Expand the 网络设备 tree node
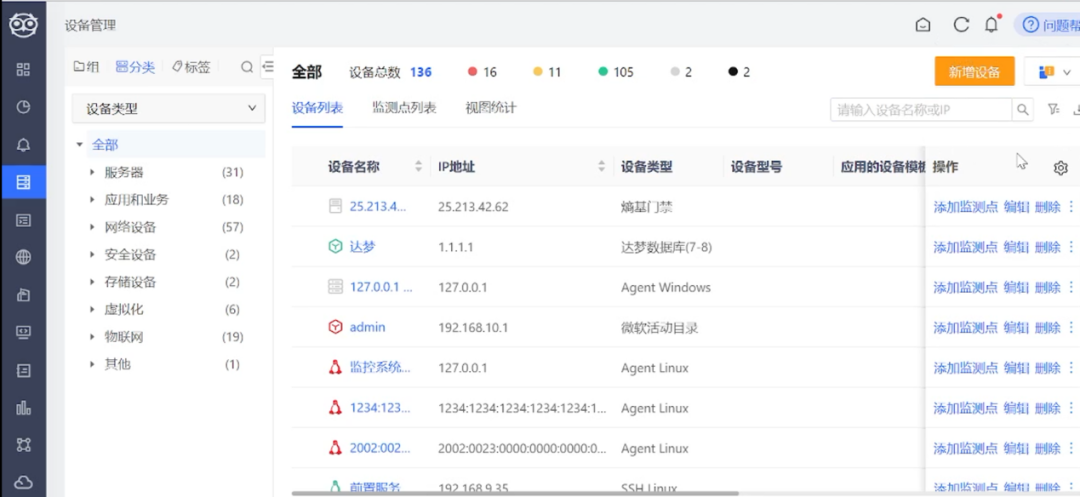Screen dimensions: 1080x497 coord(92,227)
